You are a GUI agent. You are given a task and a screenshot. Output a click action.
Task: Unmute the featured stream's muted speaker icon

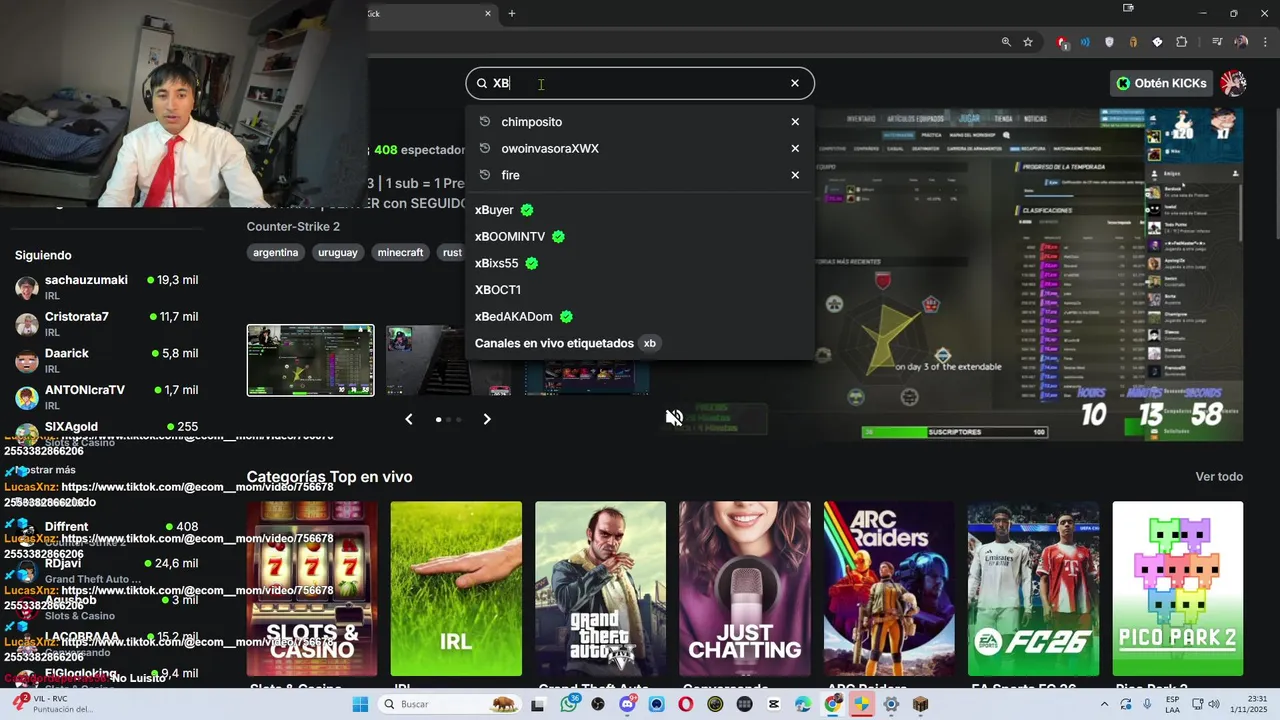click(x=675, y=417)
